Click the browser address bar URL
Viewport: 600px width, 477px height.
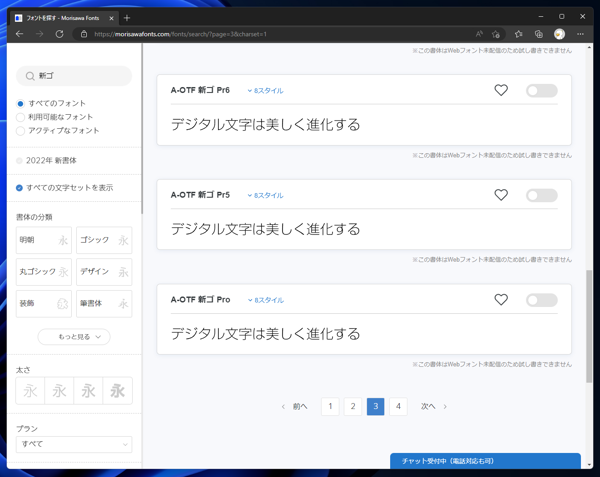tap(180, 34)
